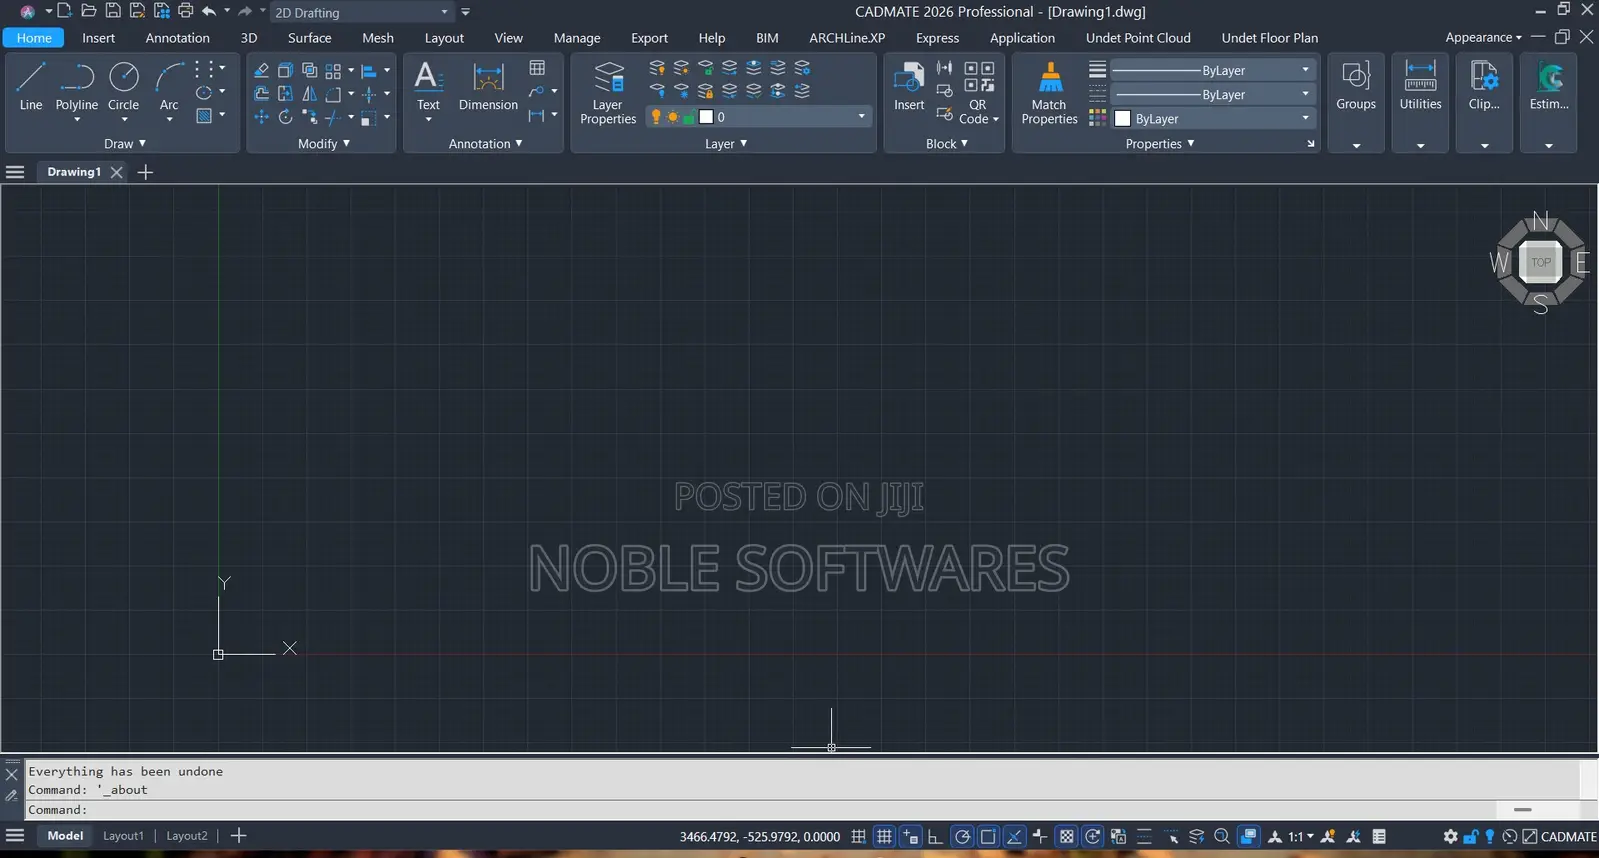Choose the Dimension tool
This screenshot has height=858, width=1599.
point(488,86)
